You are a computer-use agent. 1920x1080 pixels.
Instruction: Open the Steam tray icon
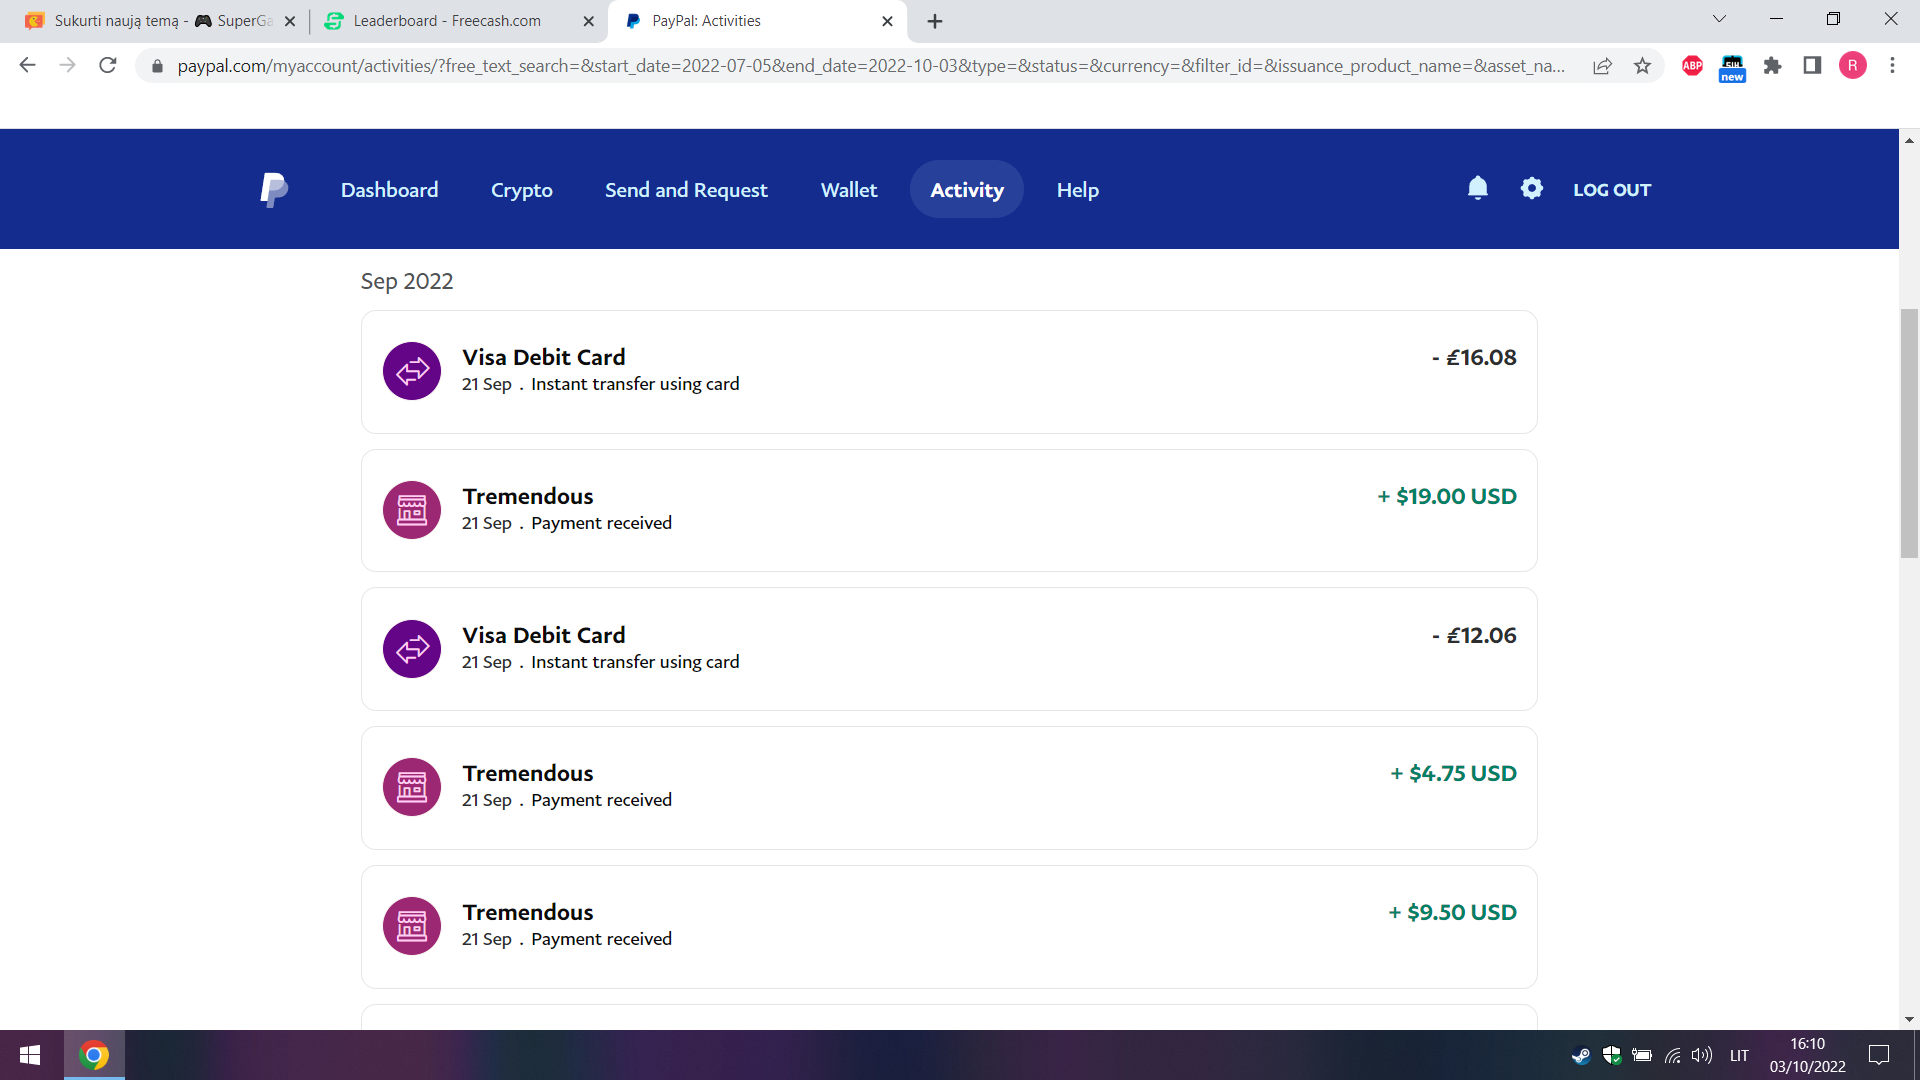[1581, 1055]
